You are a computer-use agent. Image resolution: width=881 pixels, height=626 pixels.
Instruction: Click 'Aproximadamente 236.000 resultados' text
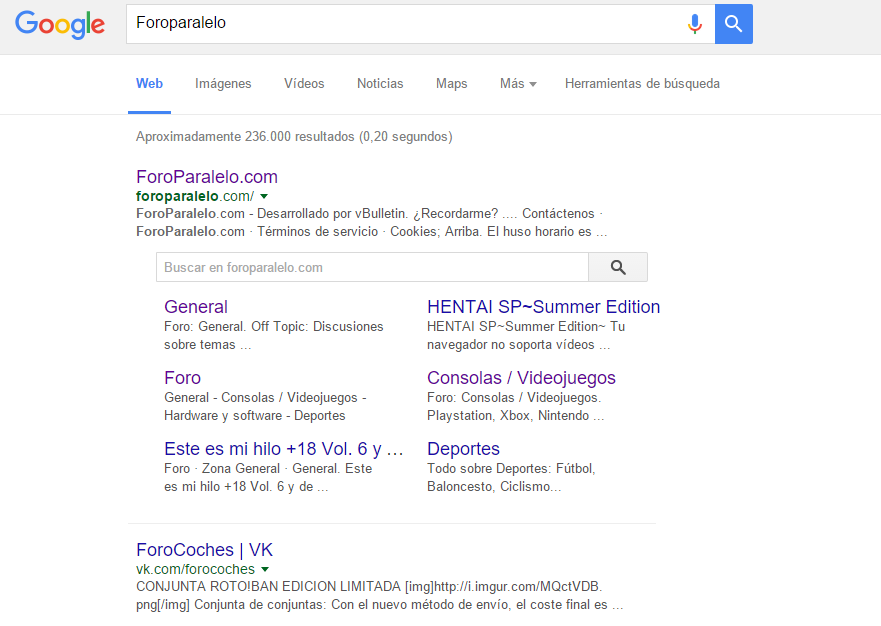coord(294,137)
